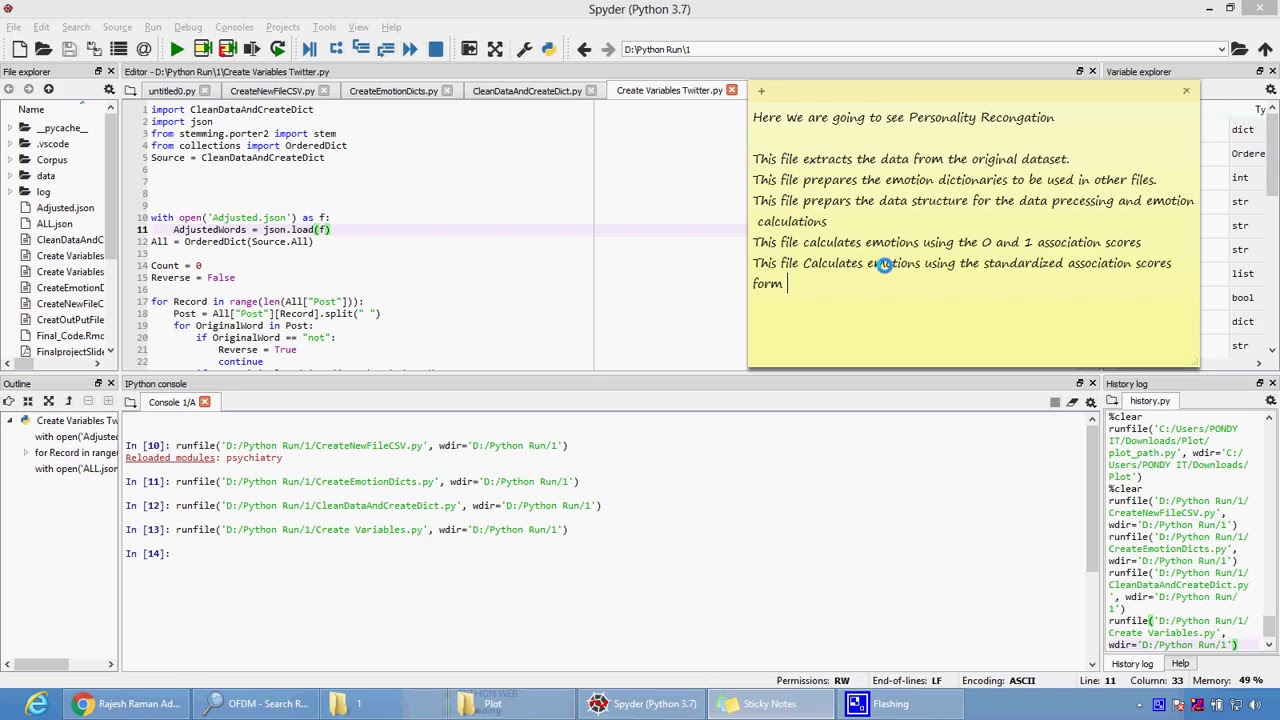Collapse the Create Variables Twitter outline root
Screen dimensions: 1280x720
point(11,421)
